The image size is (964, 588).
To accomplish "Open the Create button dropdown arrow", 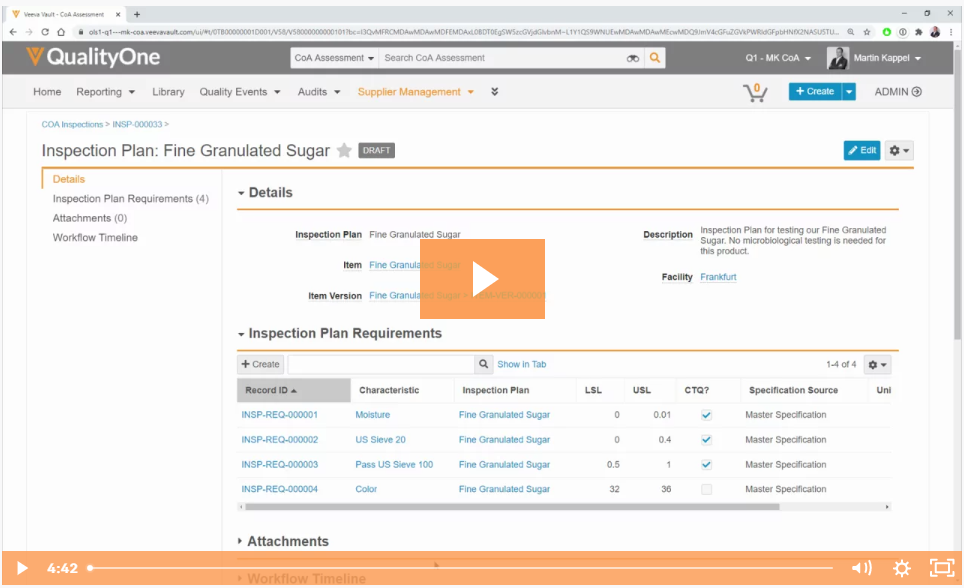I will [x=848, y=92].
